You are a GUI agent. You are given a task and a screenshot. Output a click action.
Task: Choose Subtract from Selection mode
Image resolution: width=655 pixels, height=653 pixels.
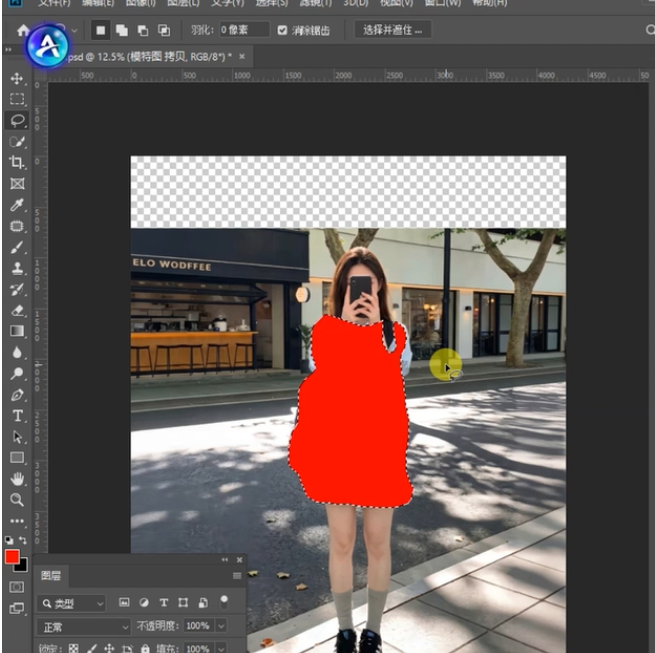tap(143, 30)
